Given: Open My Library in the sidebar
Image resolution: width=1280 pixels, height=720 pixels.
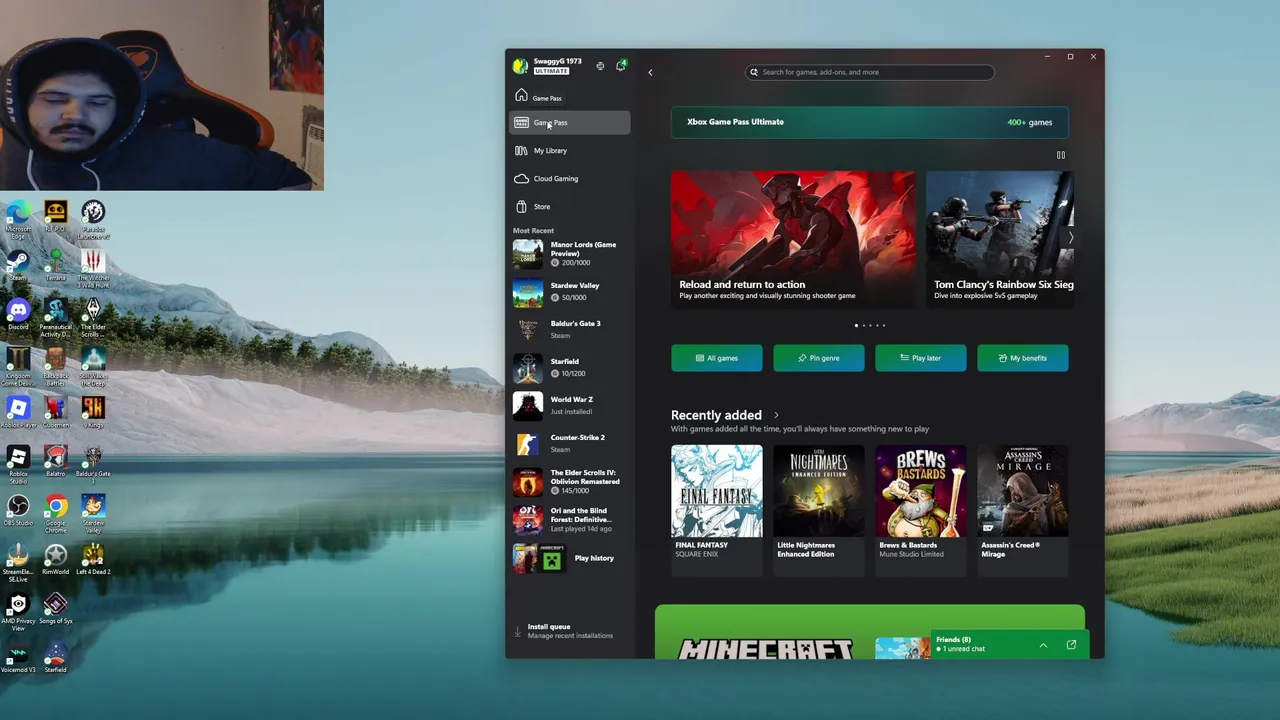Looking at the screenshot, I should click(570, 151).
